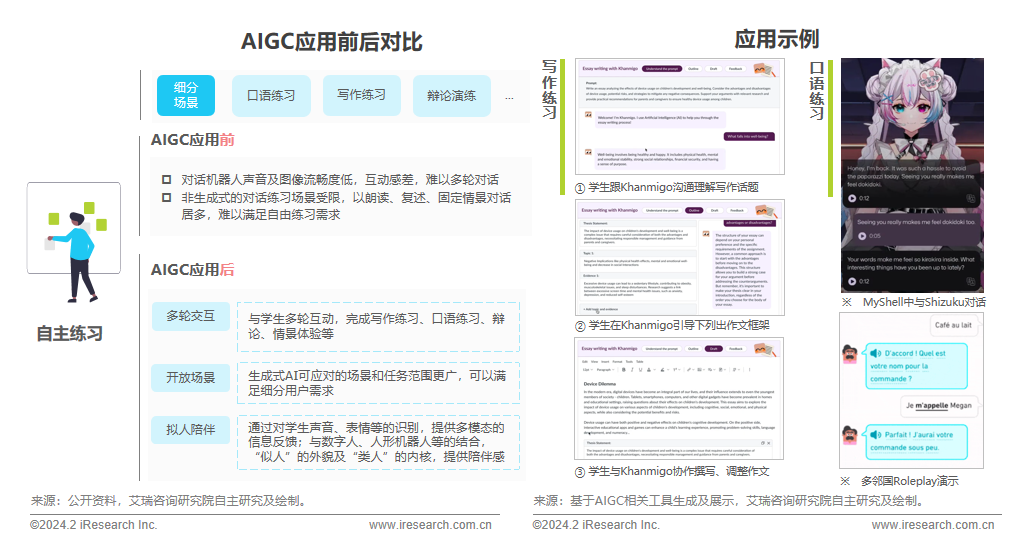The image size is (1020, 539).
Task: Click "What falls into well-being?" reply bubble
Action: click(x=749, y=137)
